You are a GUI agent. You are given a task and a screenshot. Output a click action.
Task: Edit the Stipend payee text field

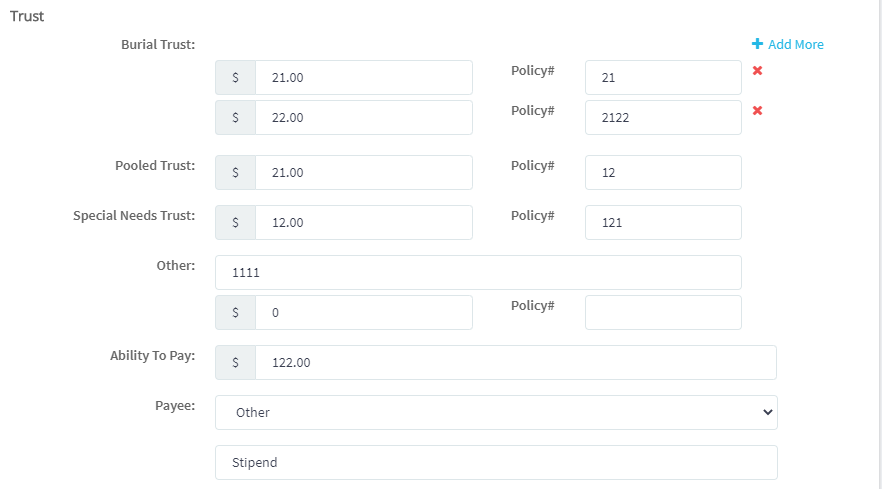pyautogui.click(x=496, y=463)
